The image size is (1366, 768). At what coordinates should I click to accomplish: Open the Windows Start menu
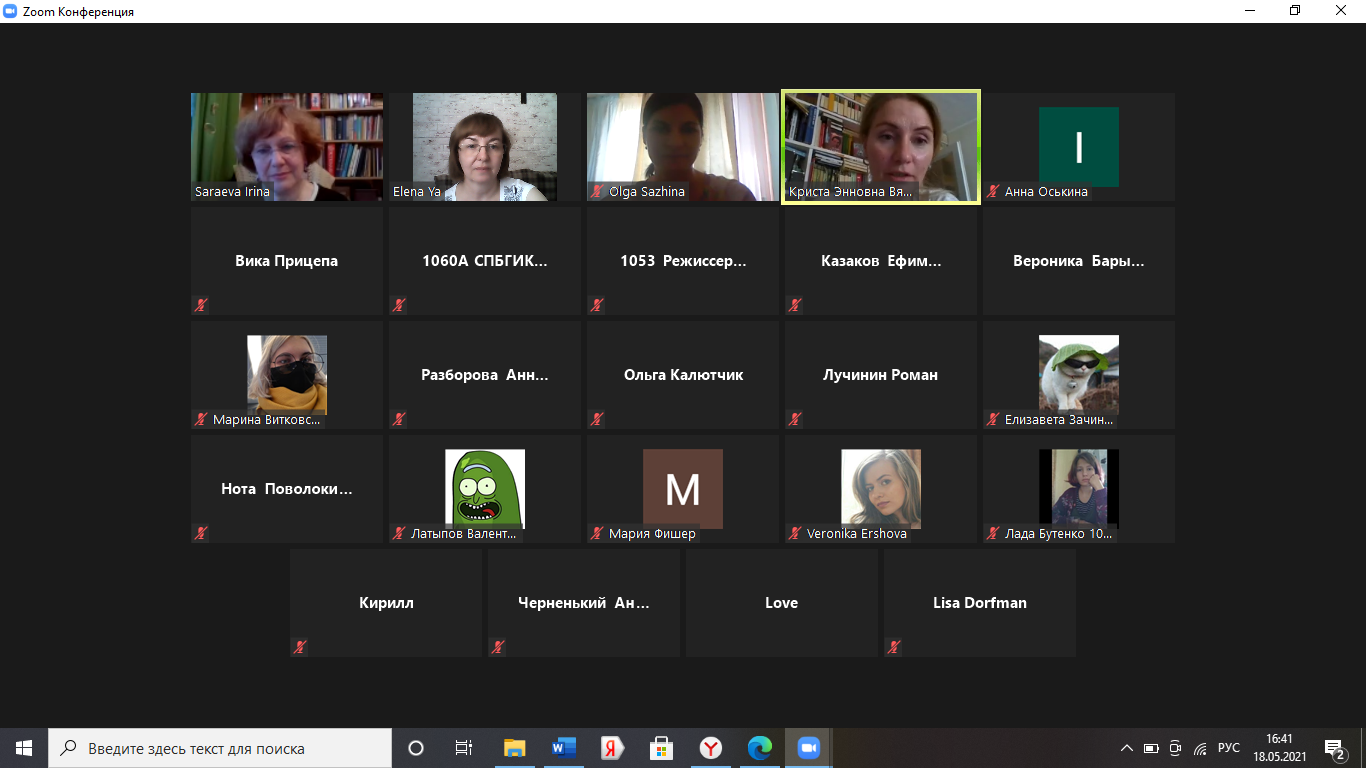[24, 748]
